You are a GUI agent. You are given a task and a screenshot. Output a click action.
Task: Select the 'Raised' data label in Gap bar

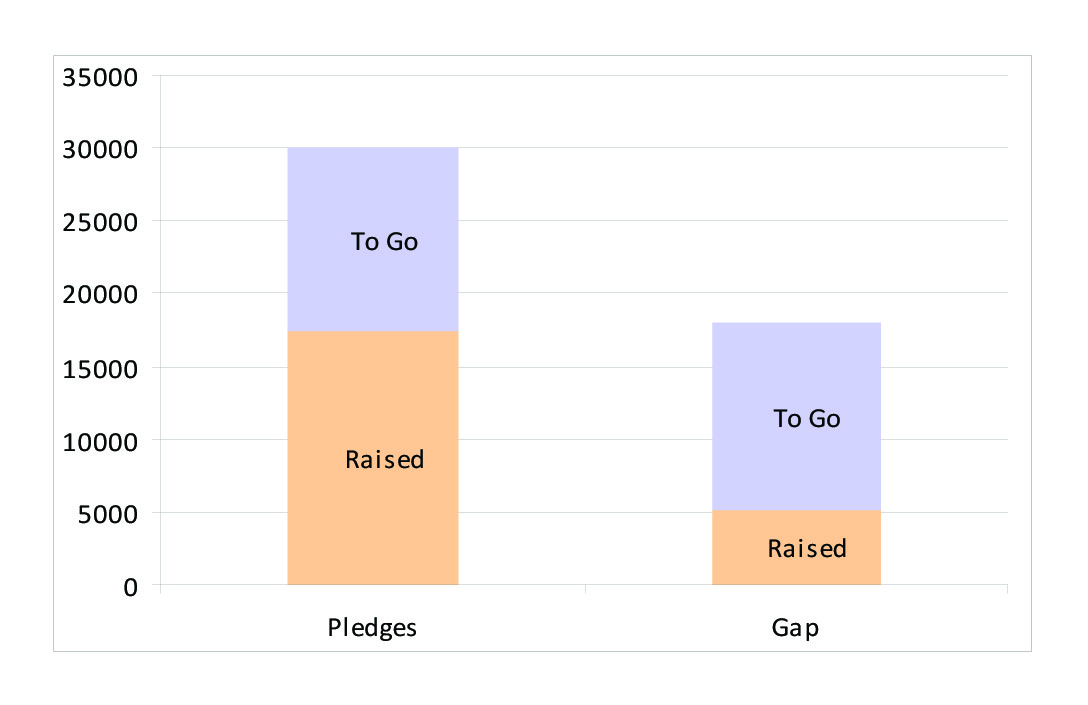point(807,549)
